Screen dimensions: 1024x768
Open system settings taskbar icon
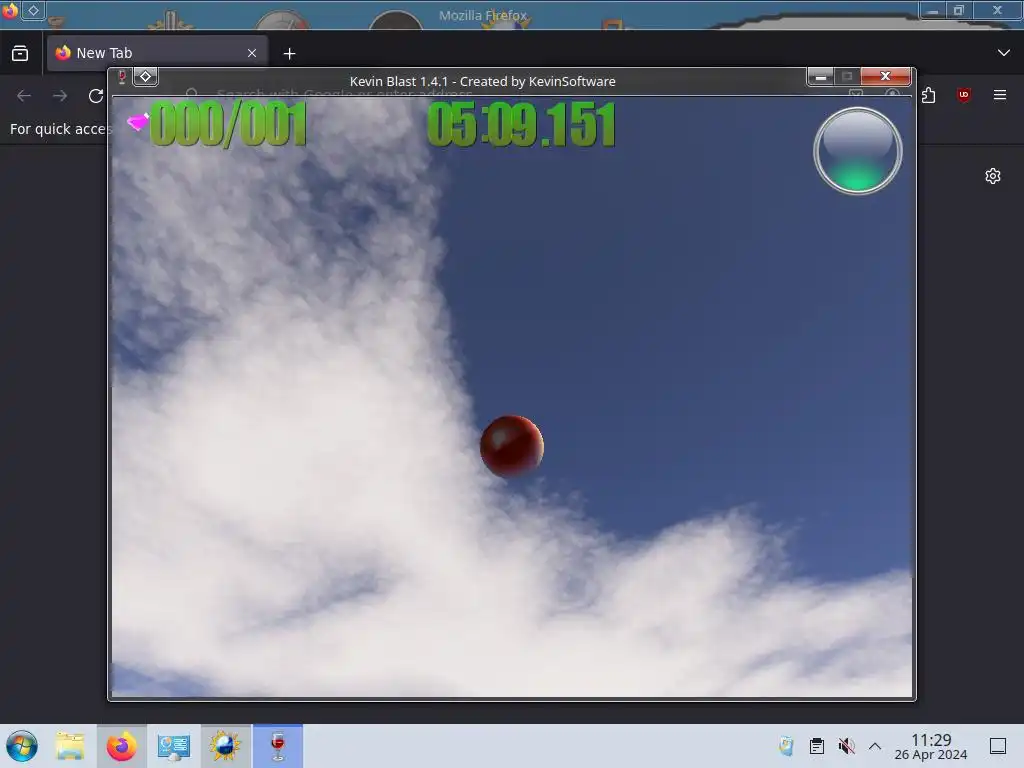point(173,746)
